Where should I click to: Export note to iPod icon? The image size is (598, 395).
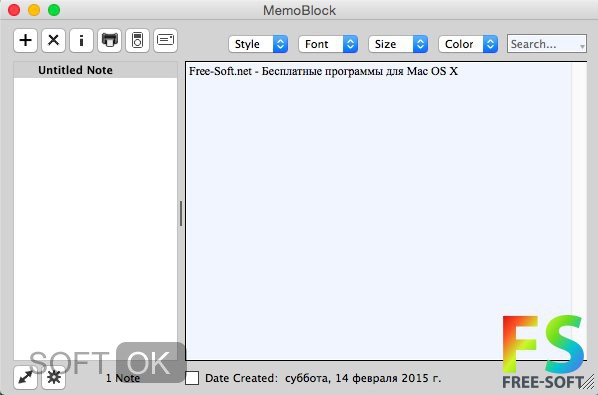[137, 40]
